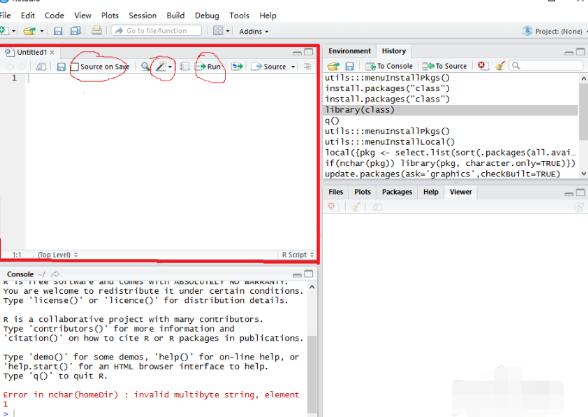588x417 pixels.
Task: Open the Session menu
Action: (142, 15)
